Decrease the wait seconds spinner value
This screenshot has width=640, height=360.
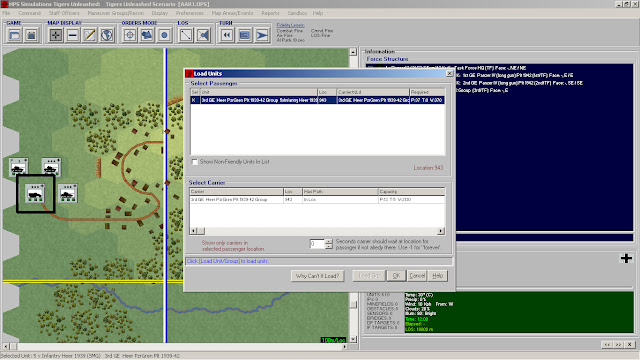[x=329, y=247]
